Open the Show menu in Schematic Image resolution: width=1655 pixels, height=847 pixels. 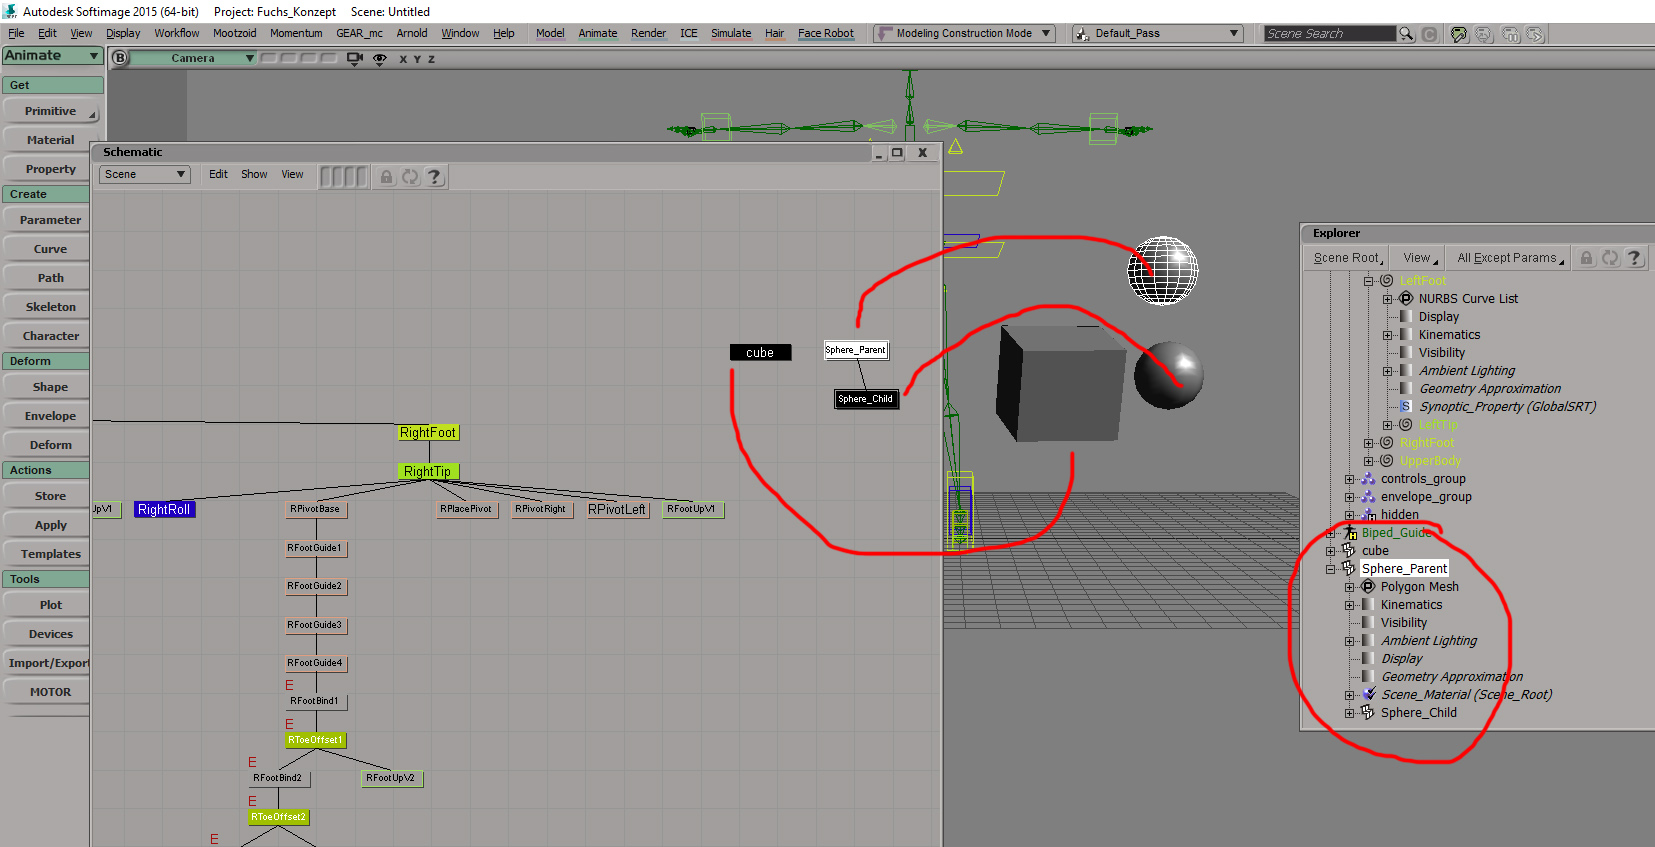[x=254, y=174]
